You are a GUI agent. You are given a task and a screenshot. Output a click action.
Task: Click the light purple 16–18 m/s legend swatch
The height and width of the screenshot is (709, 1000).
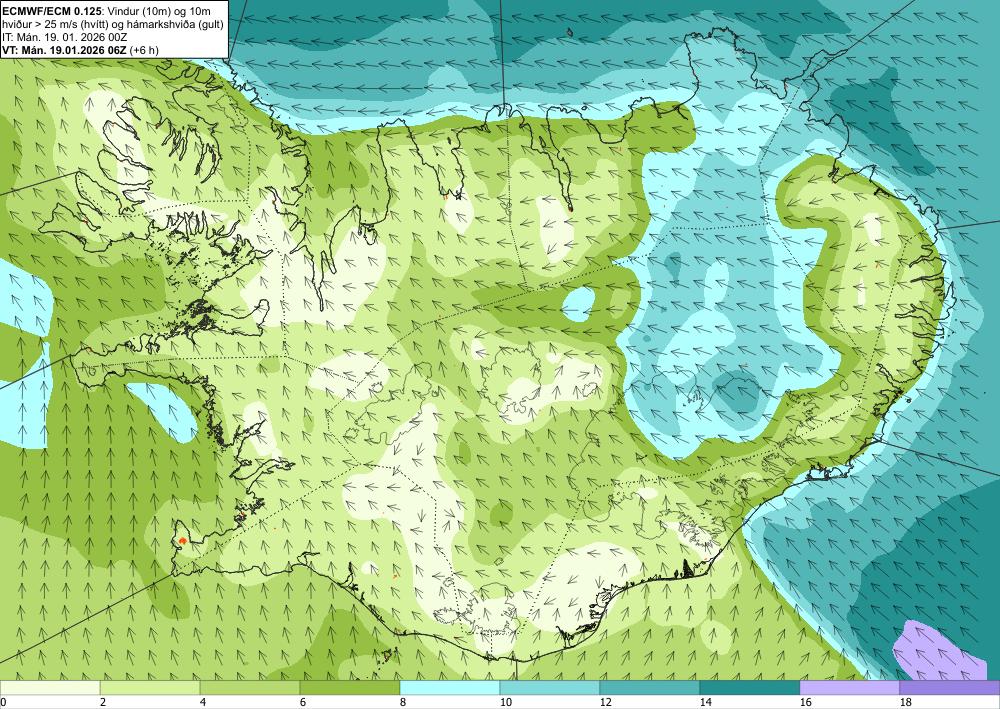pyautogui.click(x=850, y=687)
